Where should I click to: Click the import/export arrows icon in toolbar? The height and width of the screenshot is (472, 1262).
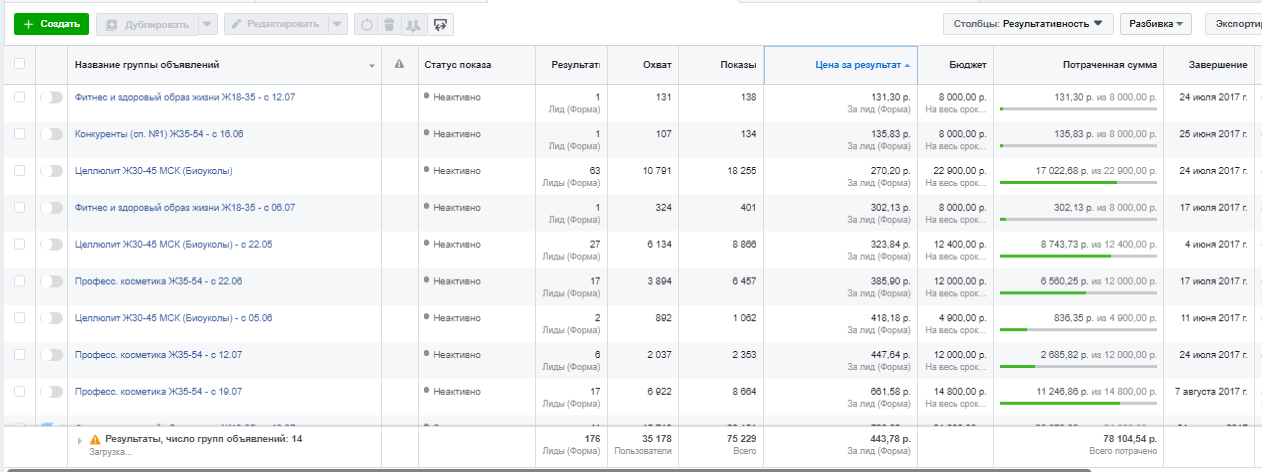pos(441,24)
